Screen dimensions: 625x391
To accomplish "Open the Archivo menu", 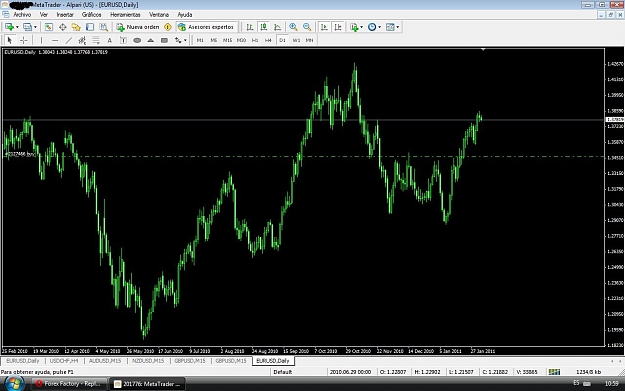I will click(x=22, y=15).
